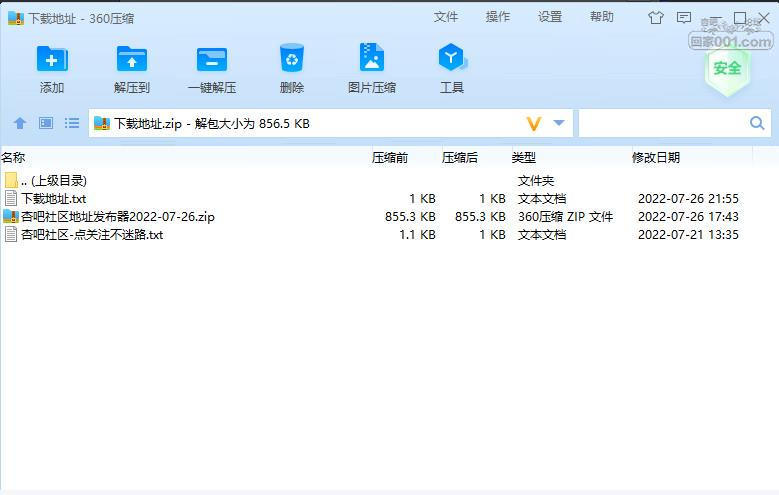
Task: Click the date 2022-07-21 13:35
Action: tap(688, 235)
